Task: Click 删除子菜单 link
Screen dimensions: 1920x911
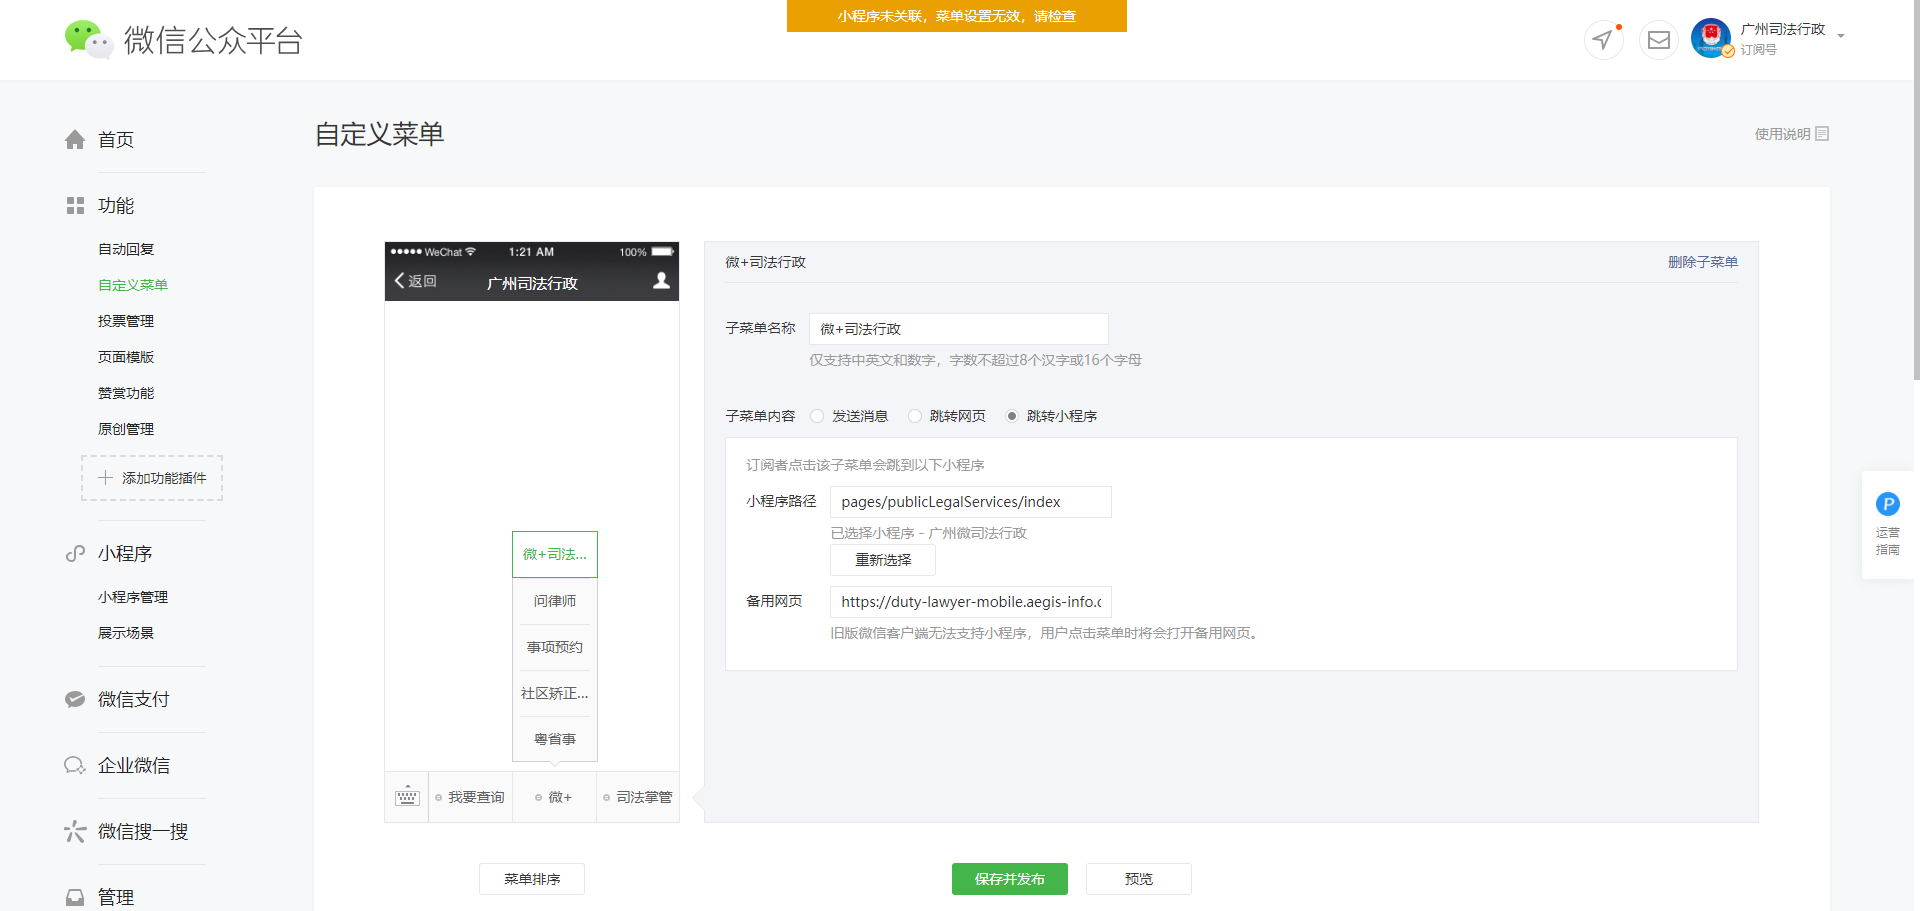Action: 1702,262
